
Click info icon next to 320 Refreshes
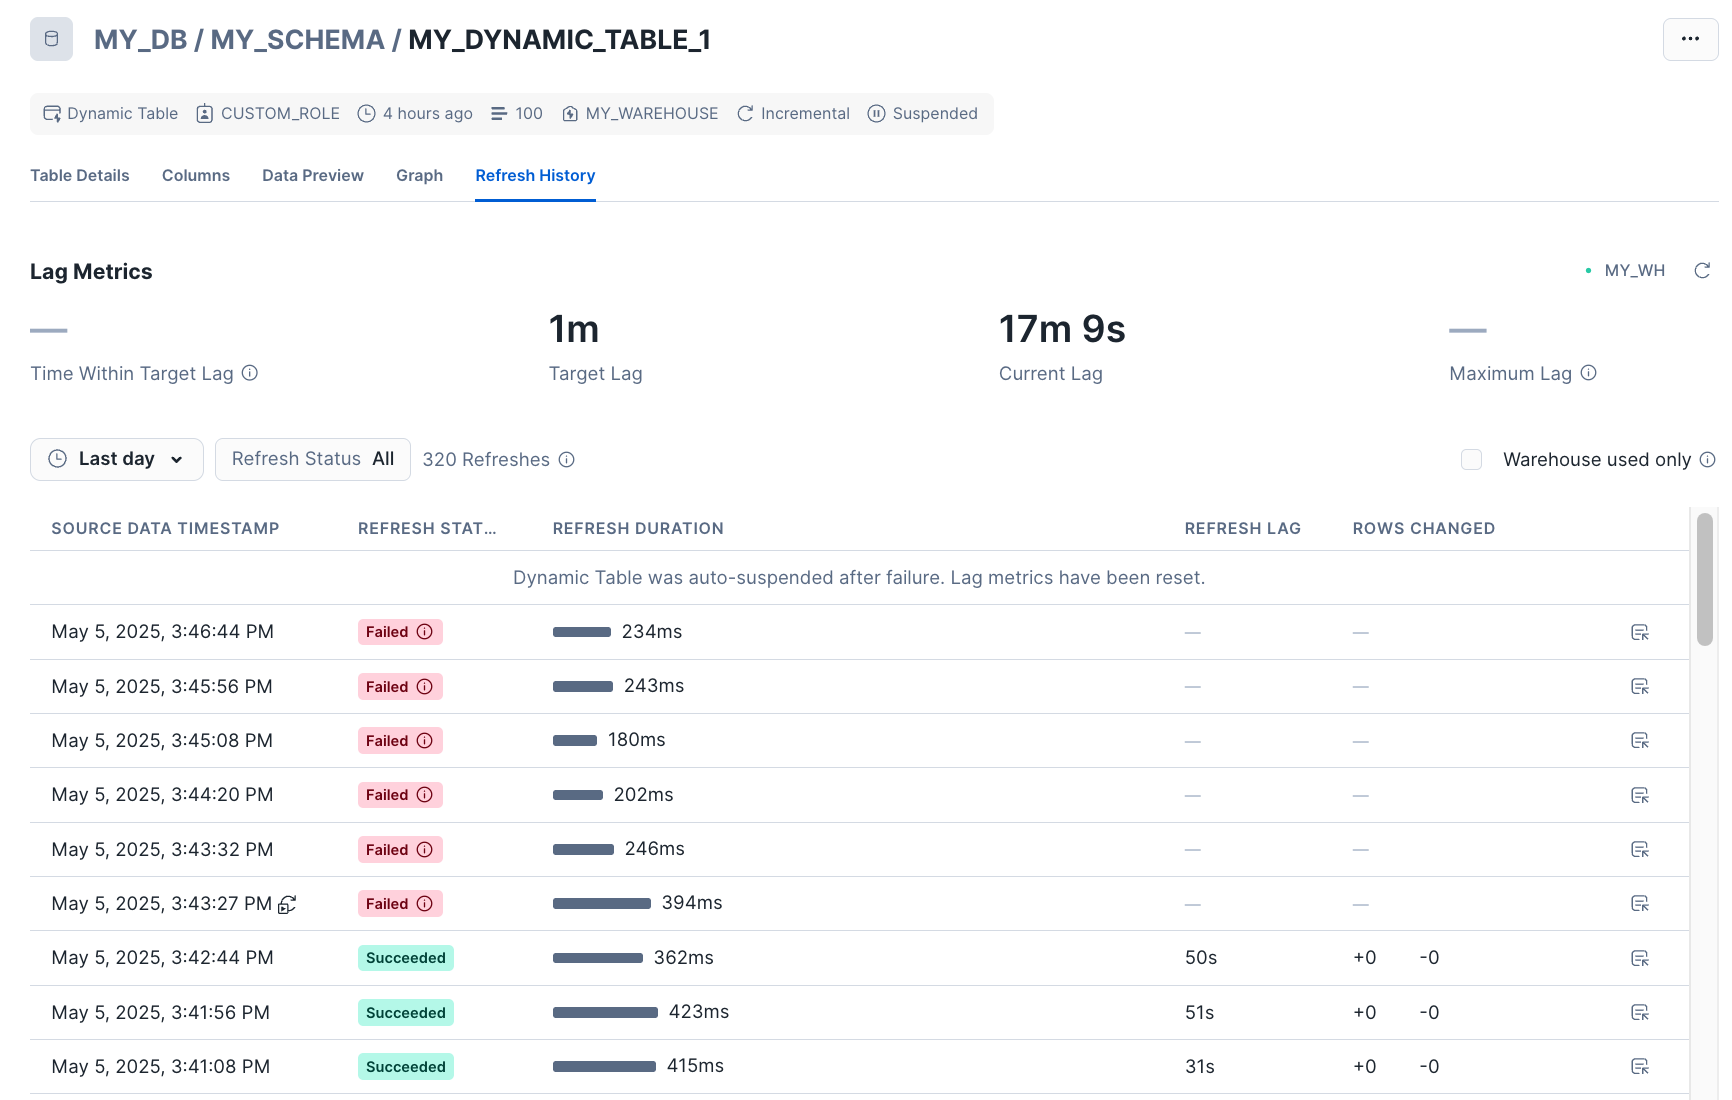[x=566, y=460]
